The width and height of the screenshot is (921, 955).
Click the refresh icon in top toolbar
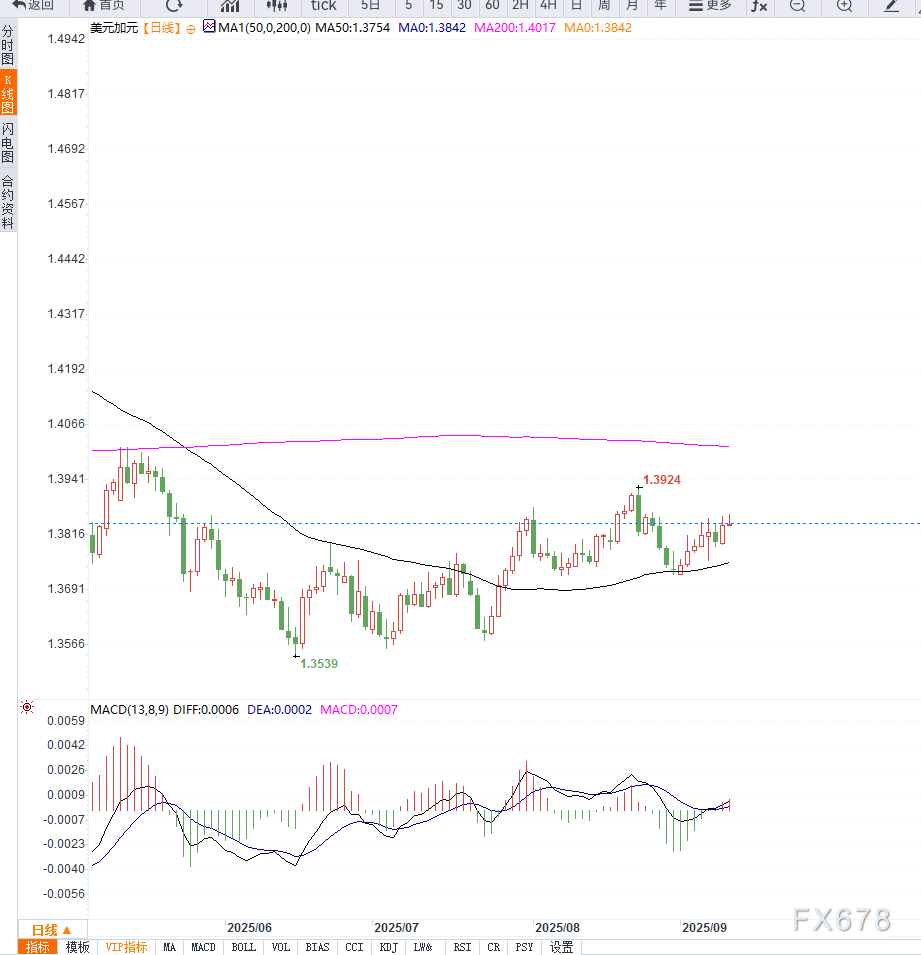click(174, 6)
